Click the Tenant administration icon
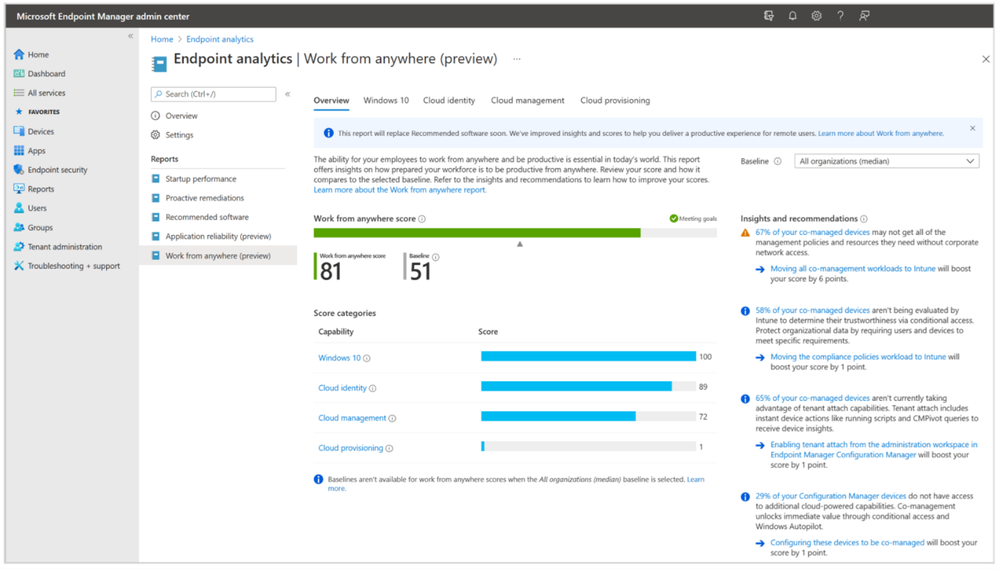999x569 pixels. [x=19, y=247]
